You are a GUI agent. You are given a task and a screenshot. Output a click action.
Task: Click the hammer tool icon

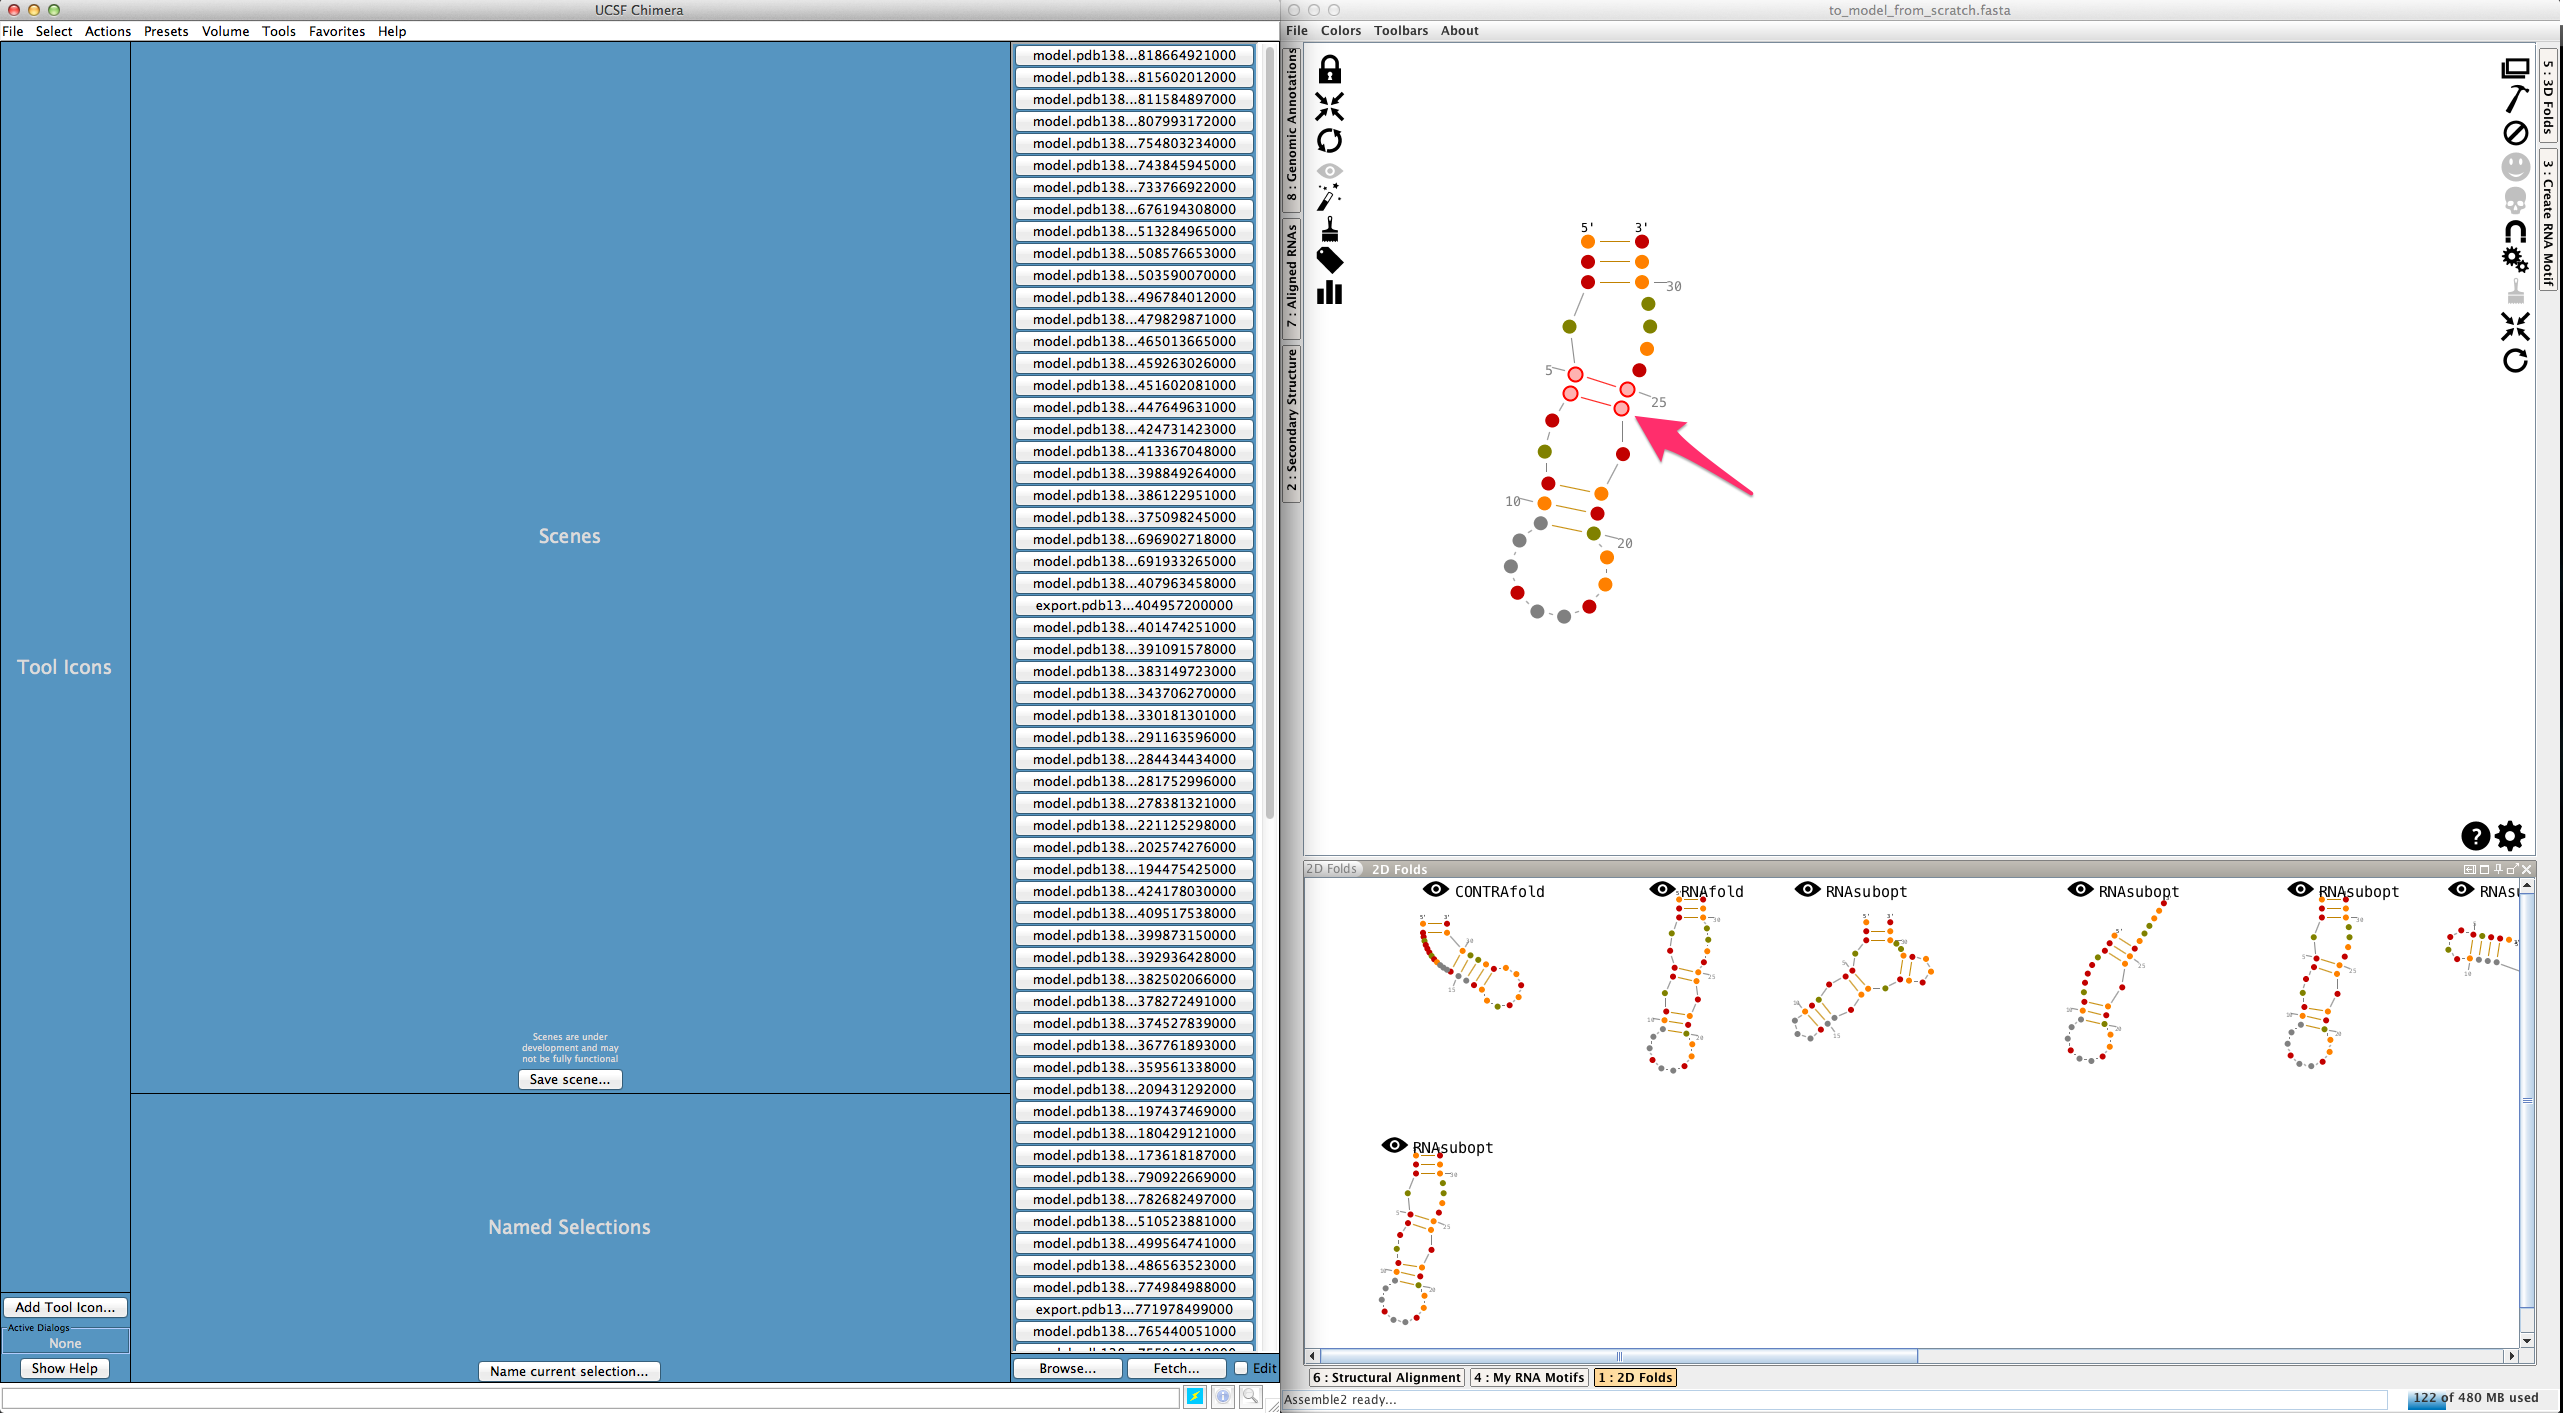pos(2516,99)
